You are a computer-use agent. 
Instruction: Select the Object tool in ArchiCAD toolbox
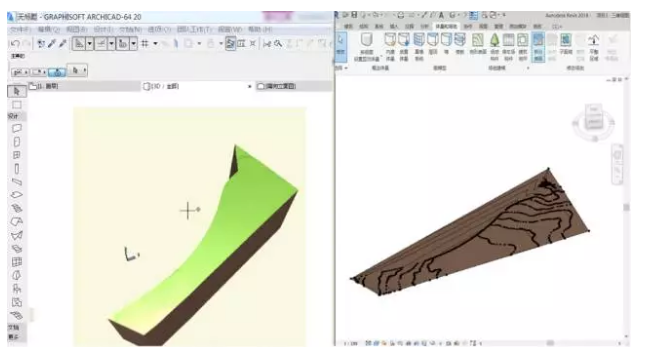pyautogui.click(x=16, y=288)
